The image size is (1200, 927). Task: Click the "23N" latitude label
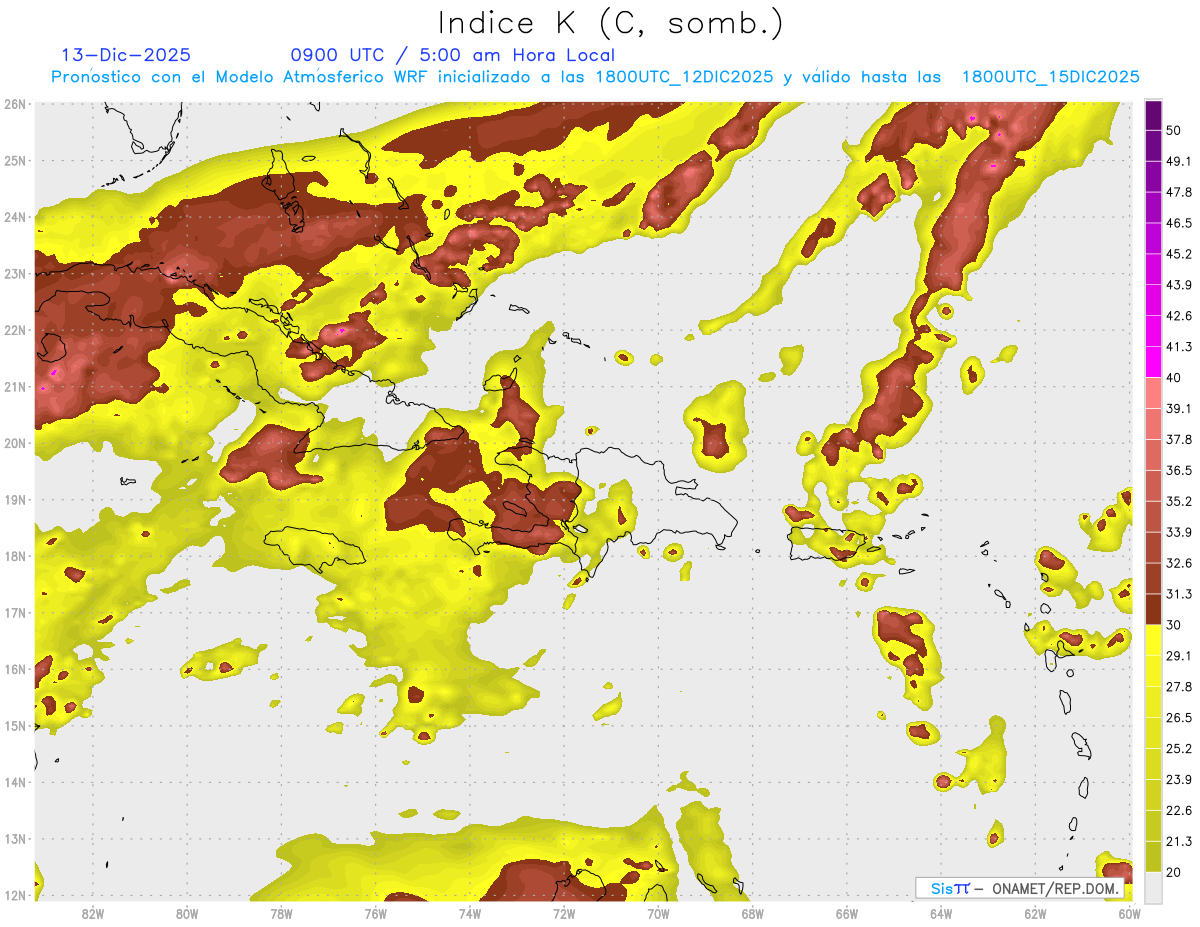pyautogui.click(x=14, y=273)
